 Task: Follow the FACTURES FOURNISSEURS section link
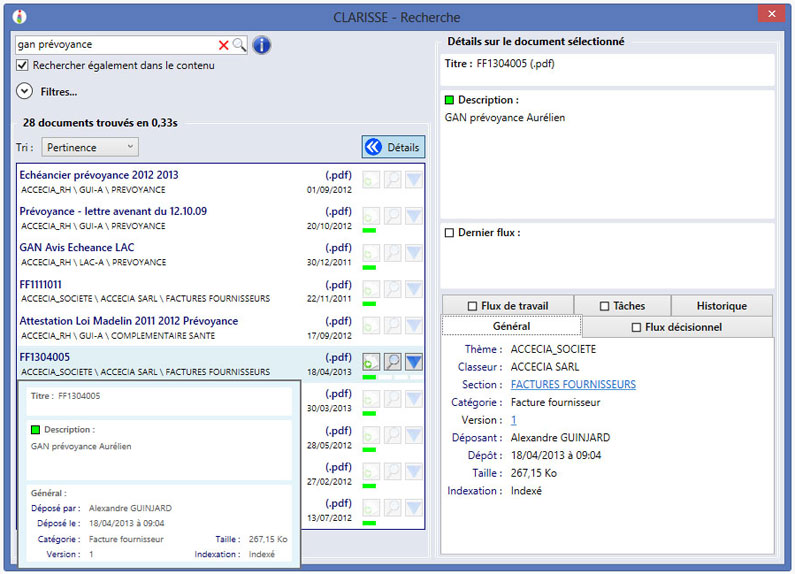click(573, 384)
